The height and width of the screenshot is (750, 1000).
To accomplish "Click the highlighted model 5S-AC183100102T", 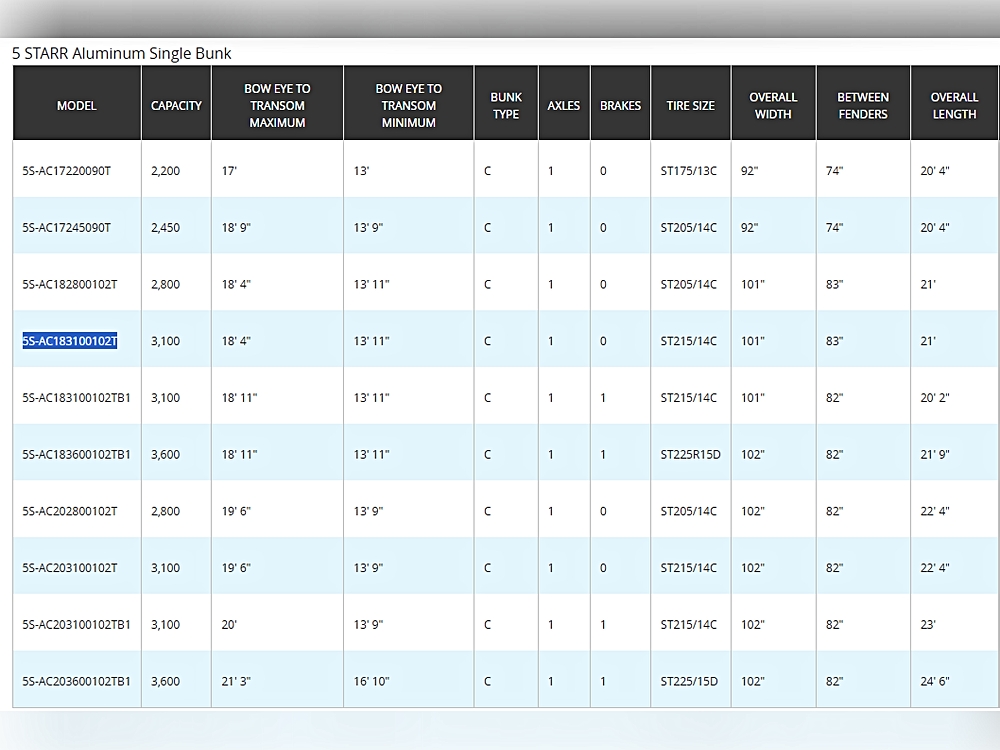I will pyautogui.click(x=70, y=341).
